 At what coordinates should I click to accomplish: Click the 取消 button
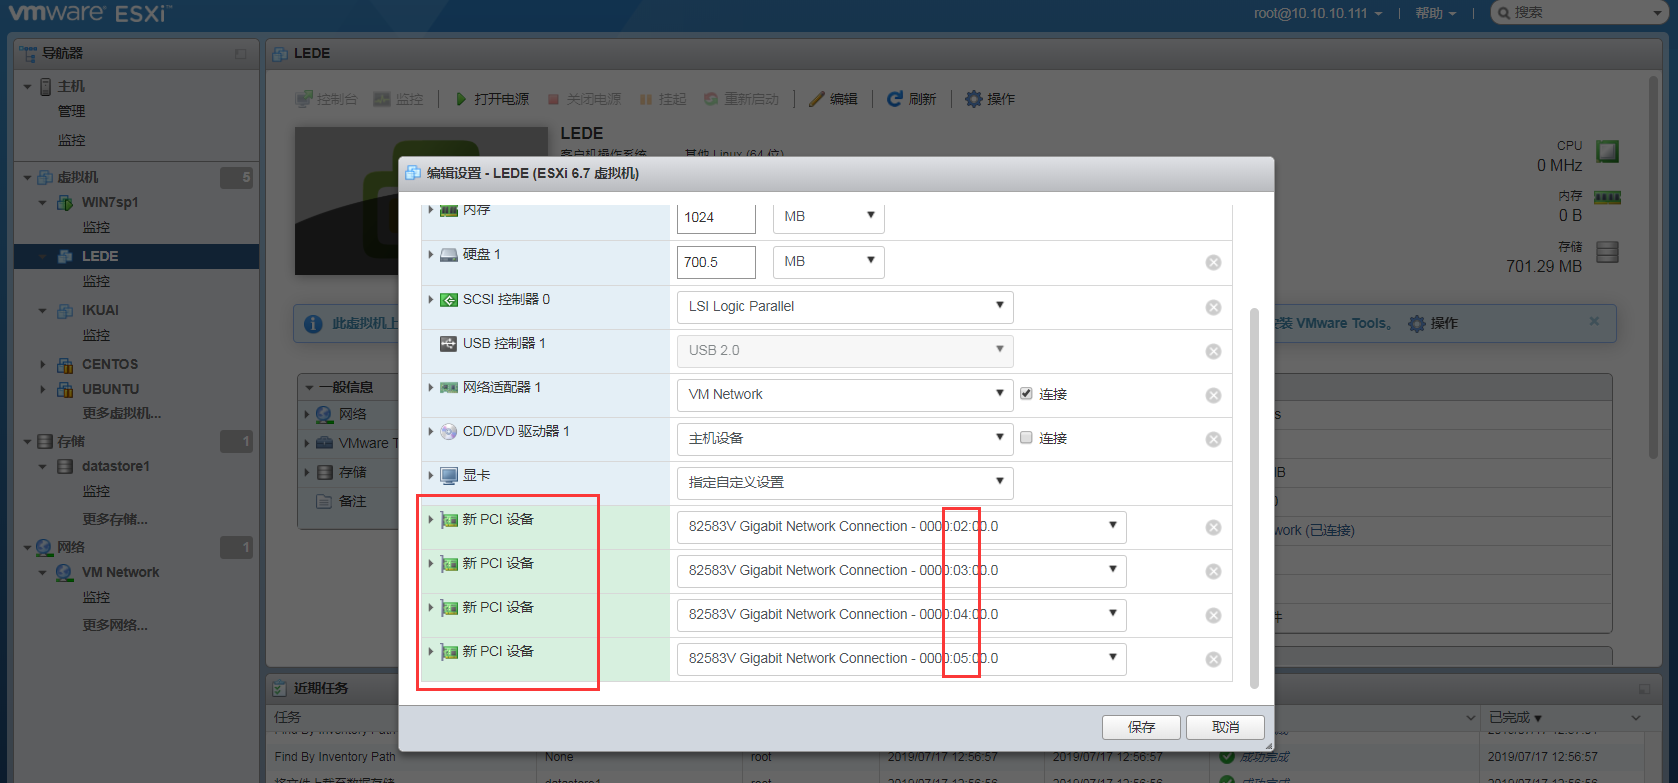(1225, 727)
